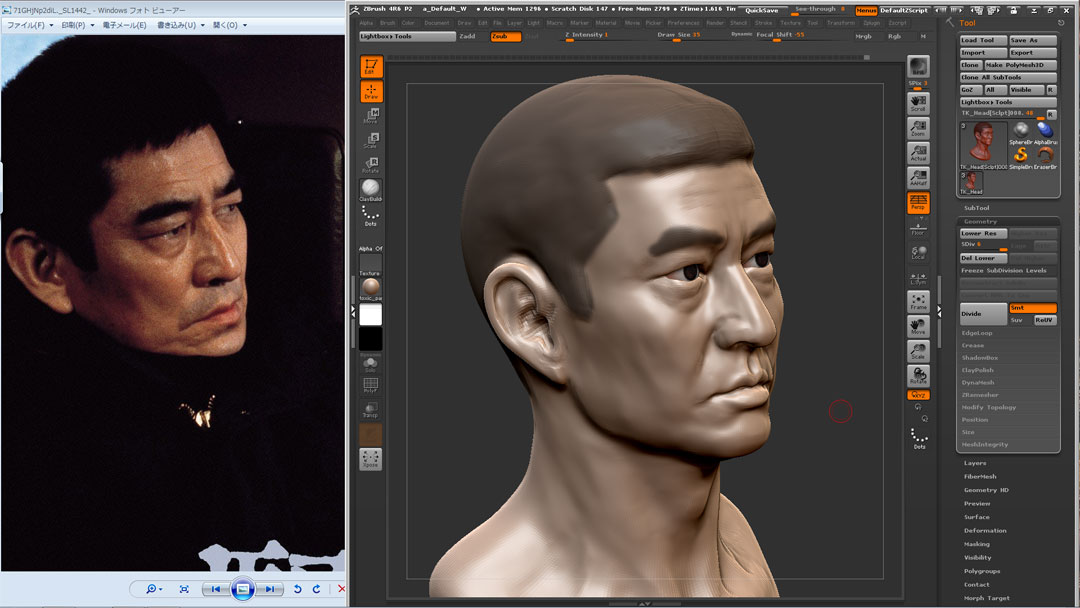Switch to the Scale transform mode on the left shelf
This screenshot has height=608, width=1080.
[371, 140]
